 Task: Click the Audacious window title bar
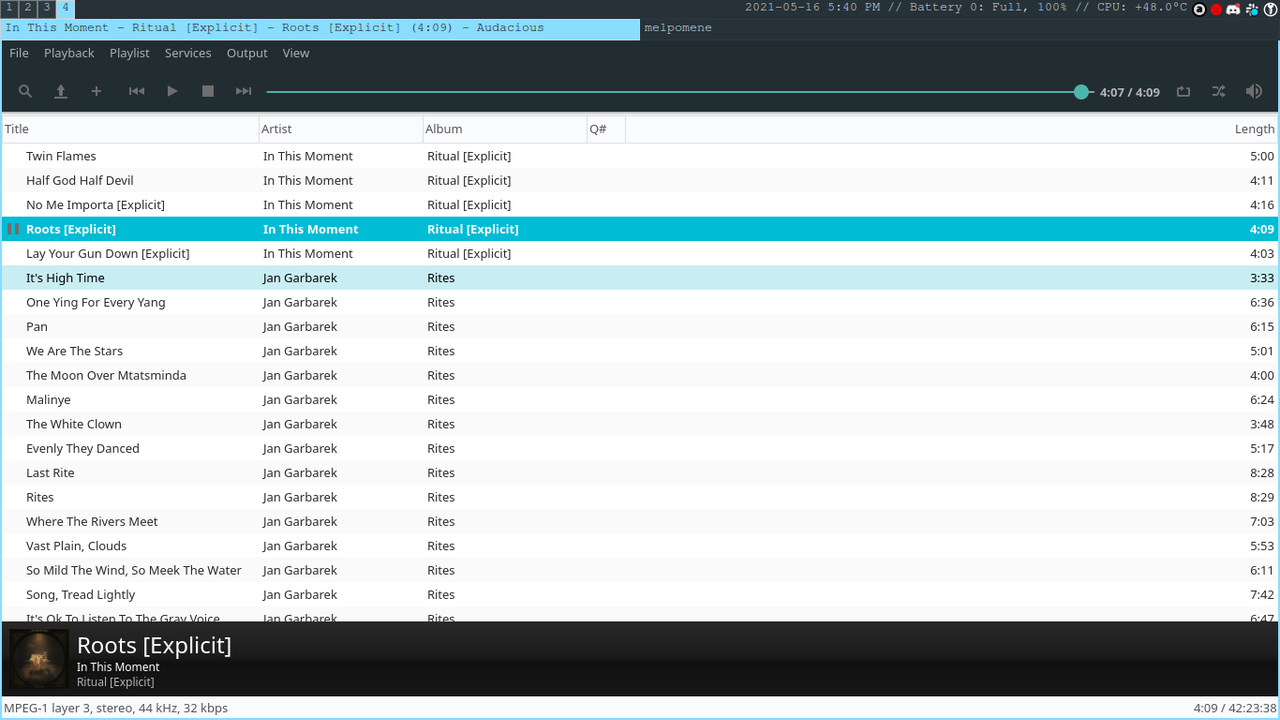coord(320,28)
